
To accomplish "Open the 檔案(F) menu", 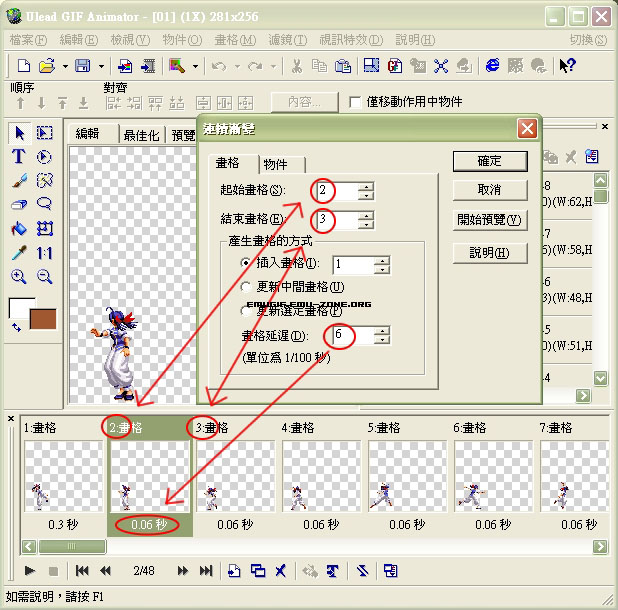I will pyautogui.click(x=28, y=40).
